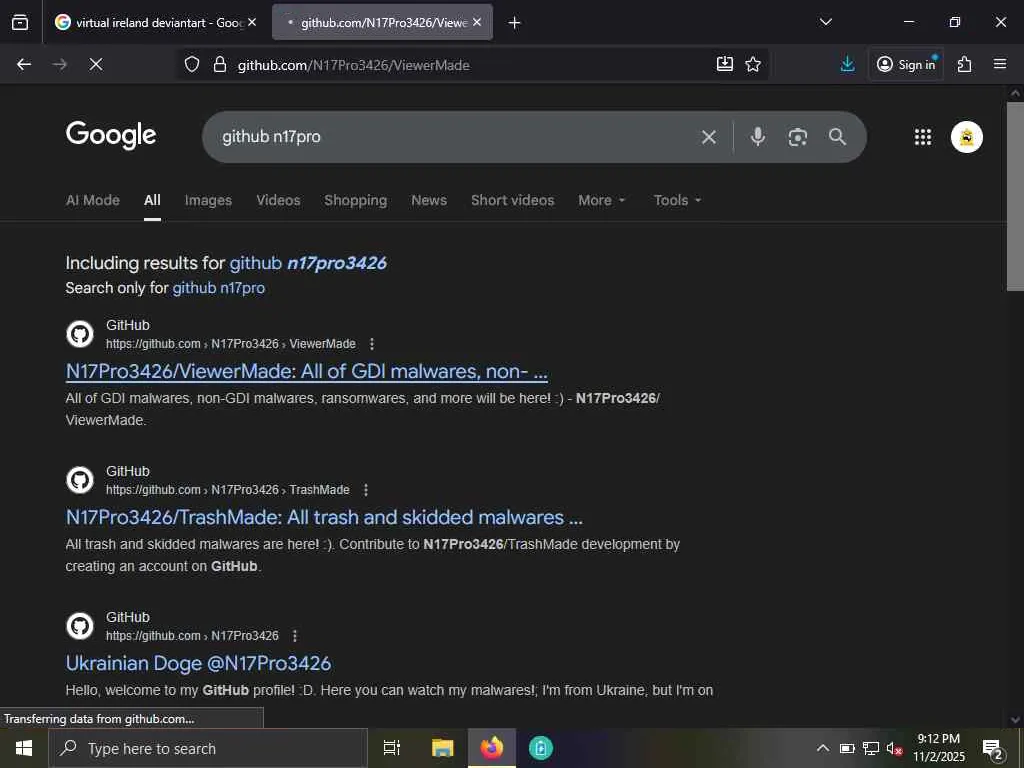
Task: Open the extensions puzzle icon
Action: click(965, 64)
